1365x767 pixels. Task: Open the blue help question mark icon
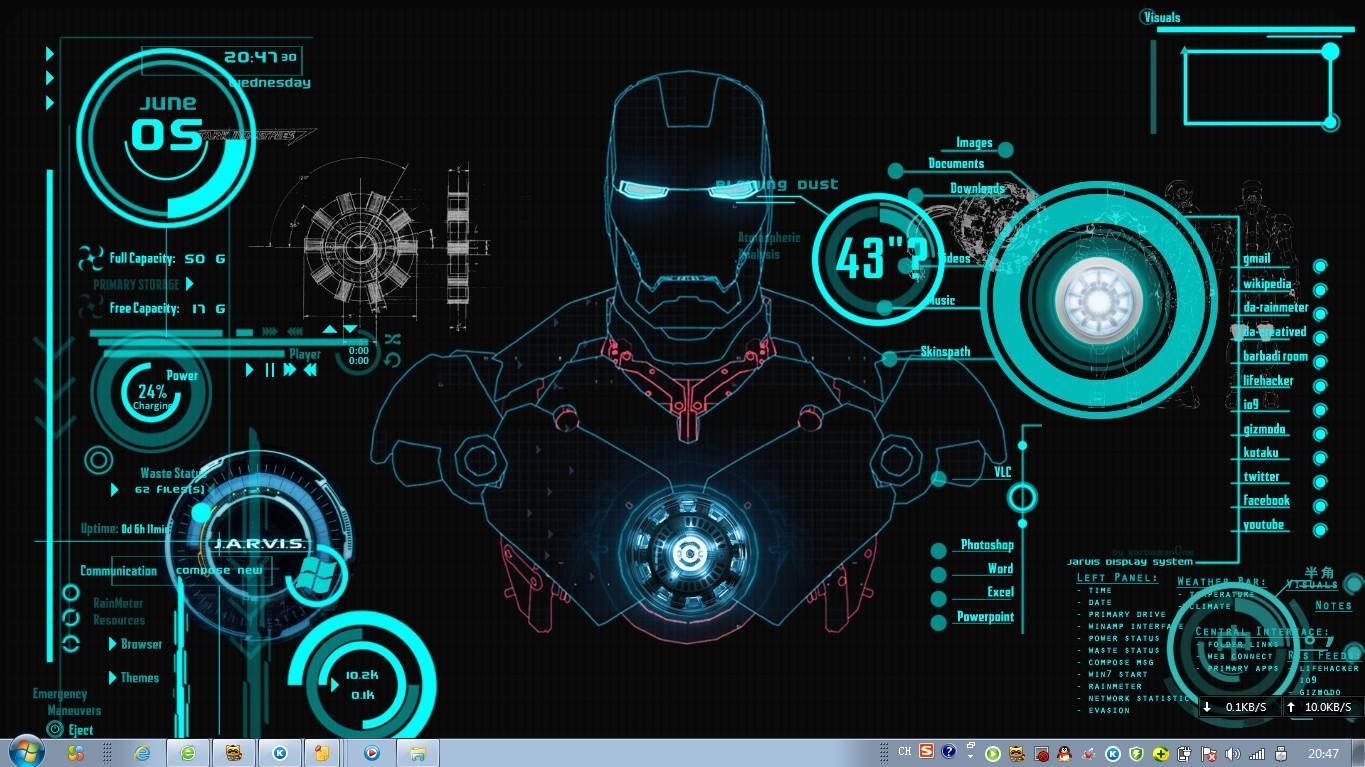(949, 752)
